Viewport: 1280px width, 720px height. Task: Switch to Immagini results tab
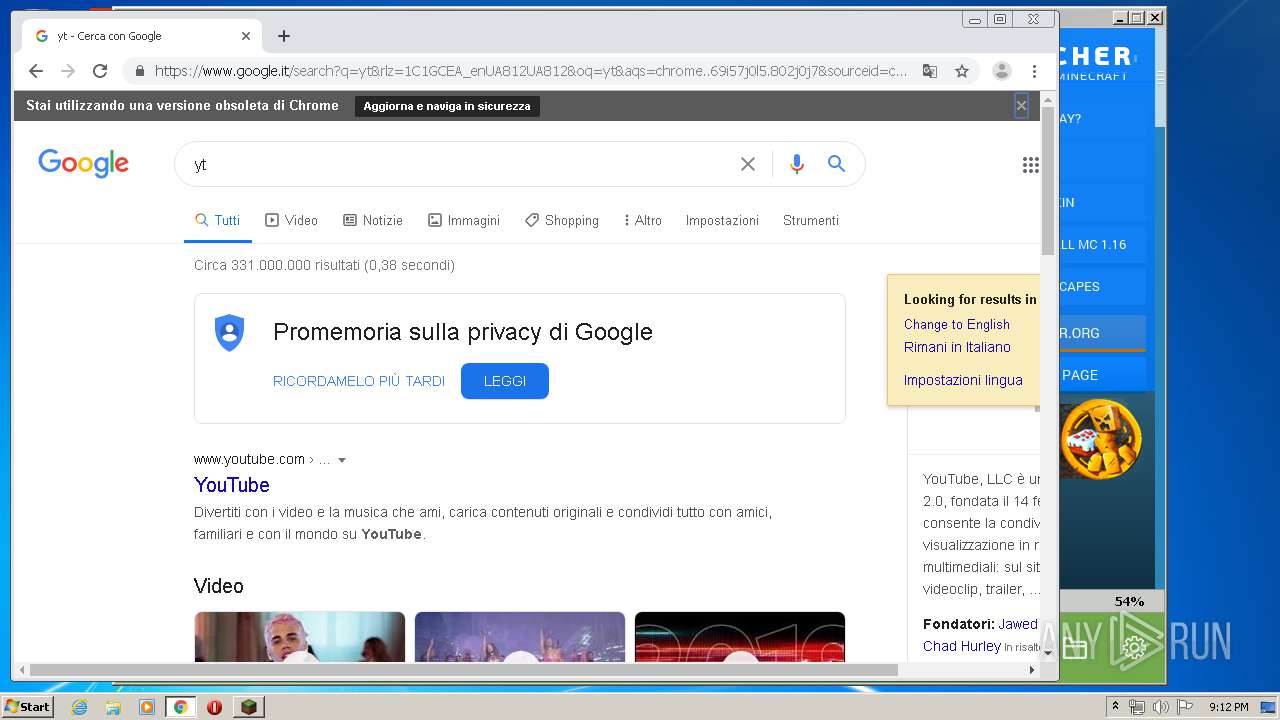coord(464,220)
